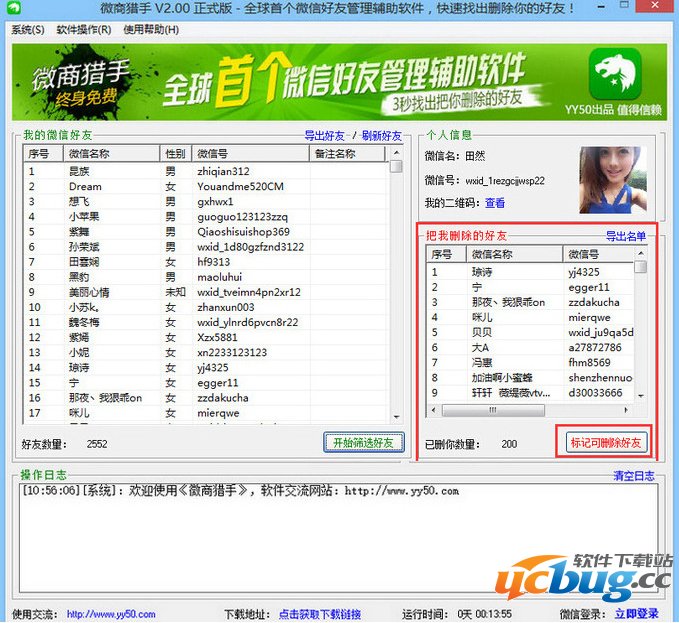Select the friend row guoguo123123zzq
This screenshot has height=623, width=679.
point(205,216)
